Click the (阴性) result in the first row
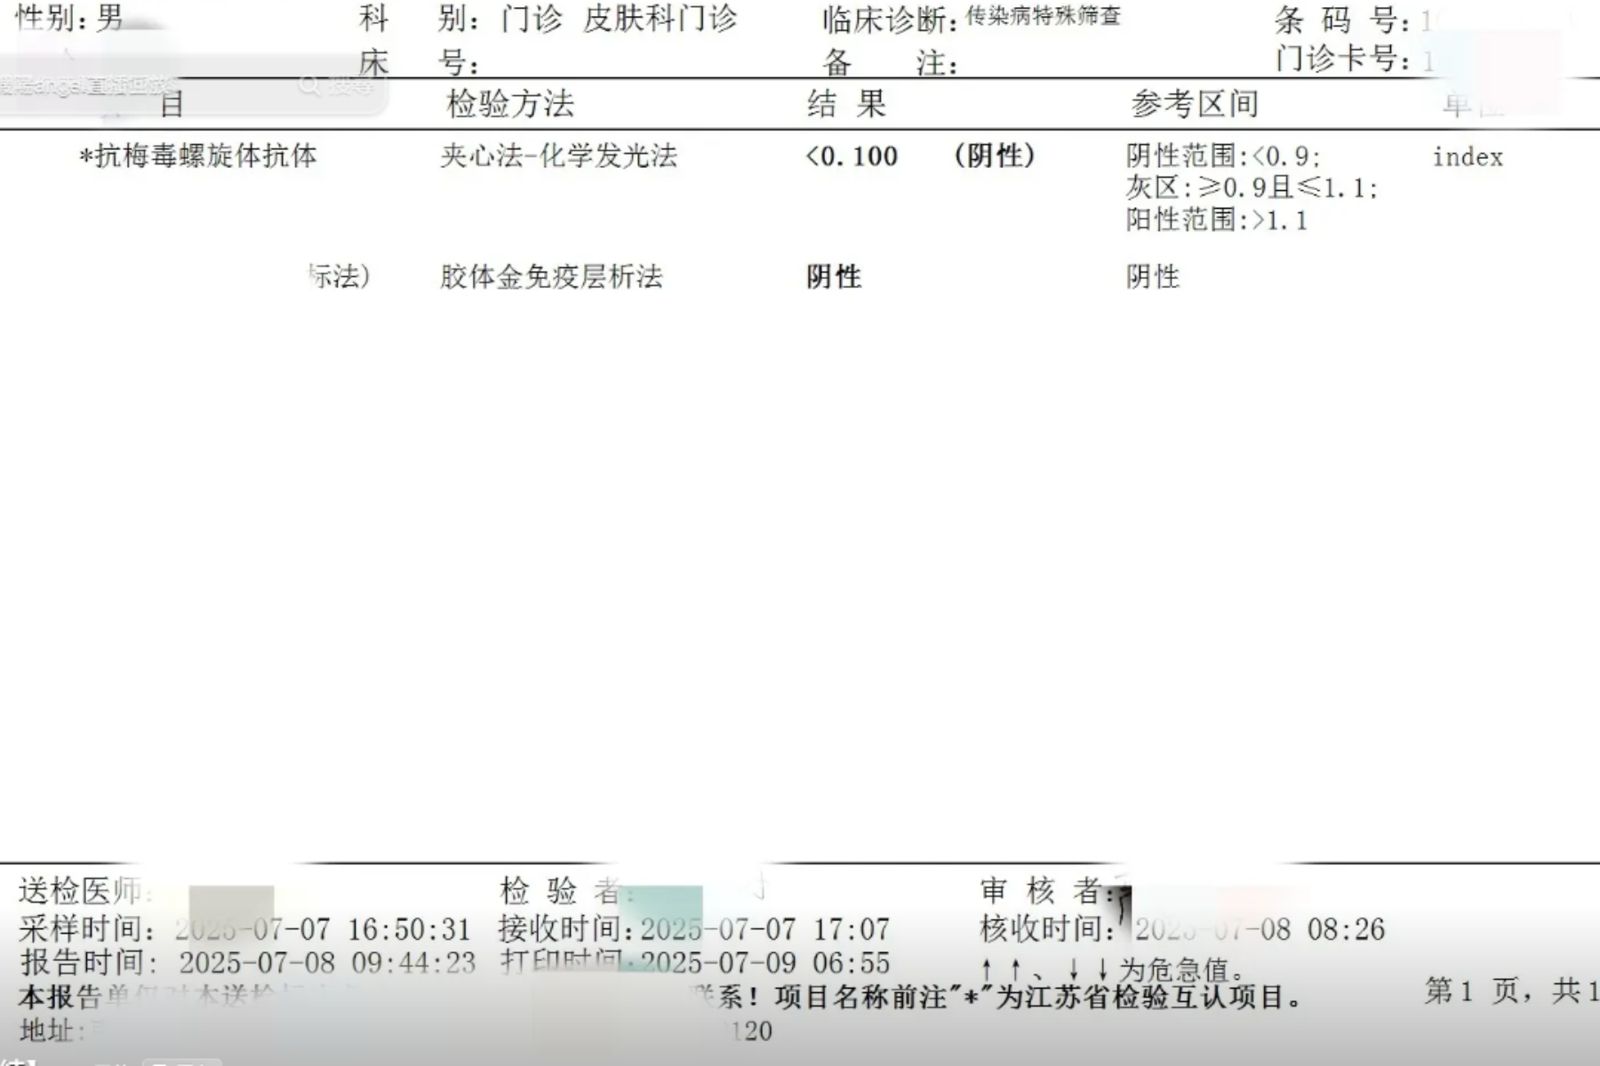Viewport: 1600px width, 1066px height. (994, 156)
